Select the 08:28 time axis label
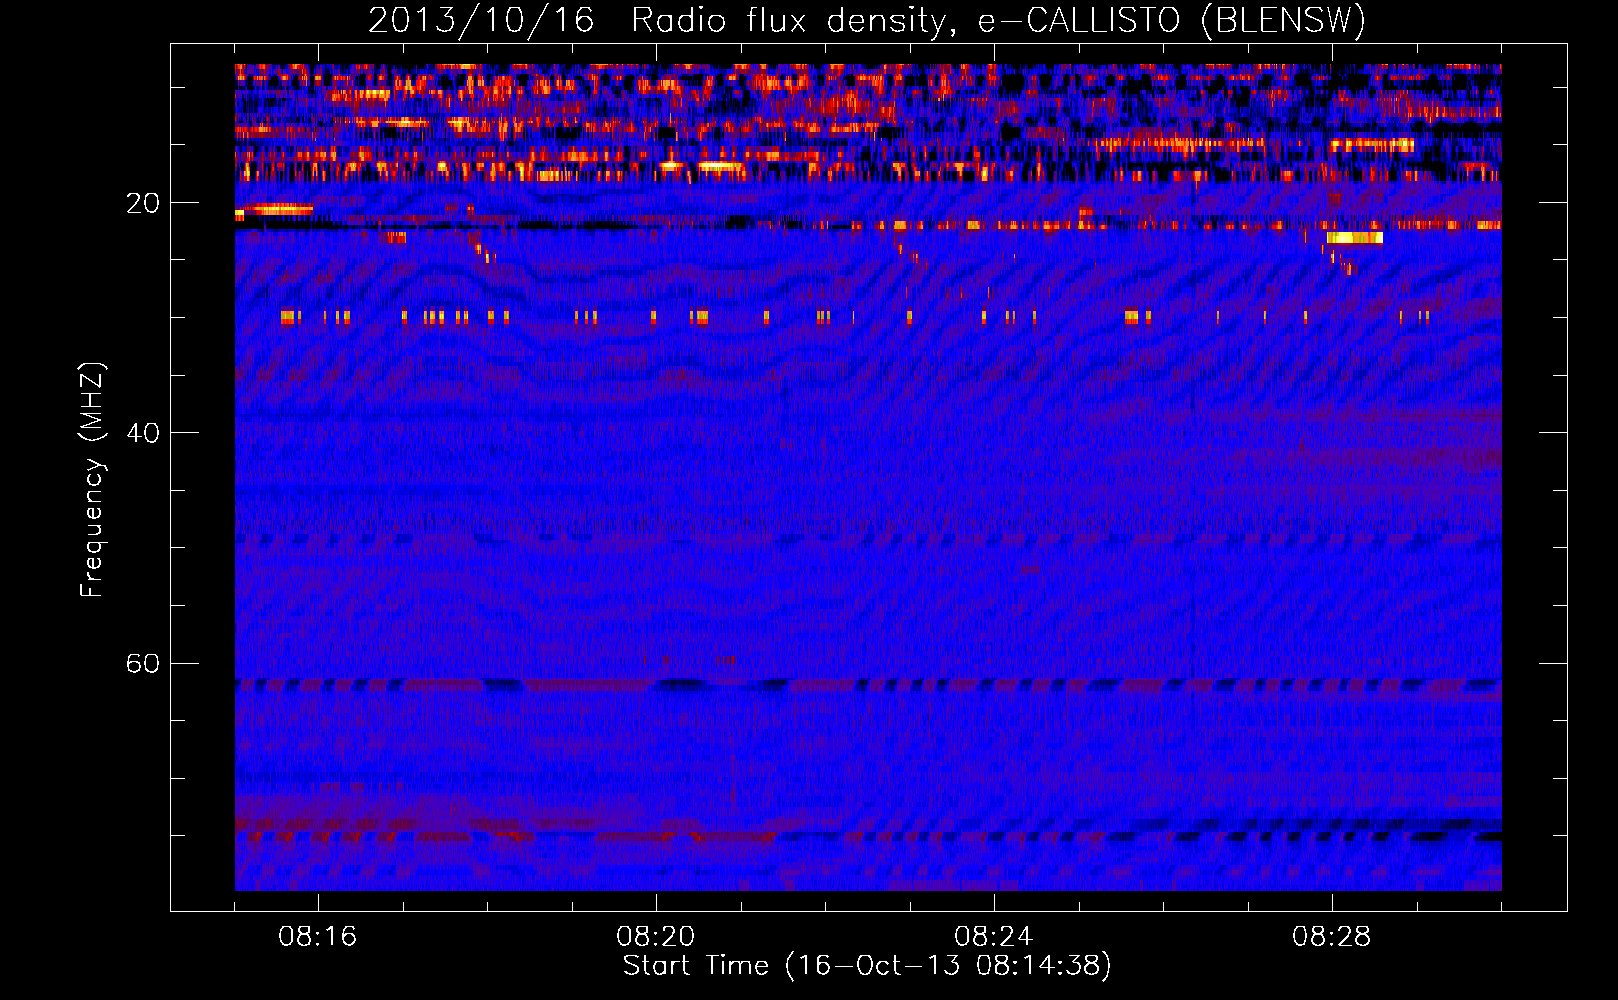This screenshot has height=1000, width=1618. click(x=1332, y=937)
